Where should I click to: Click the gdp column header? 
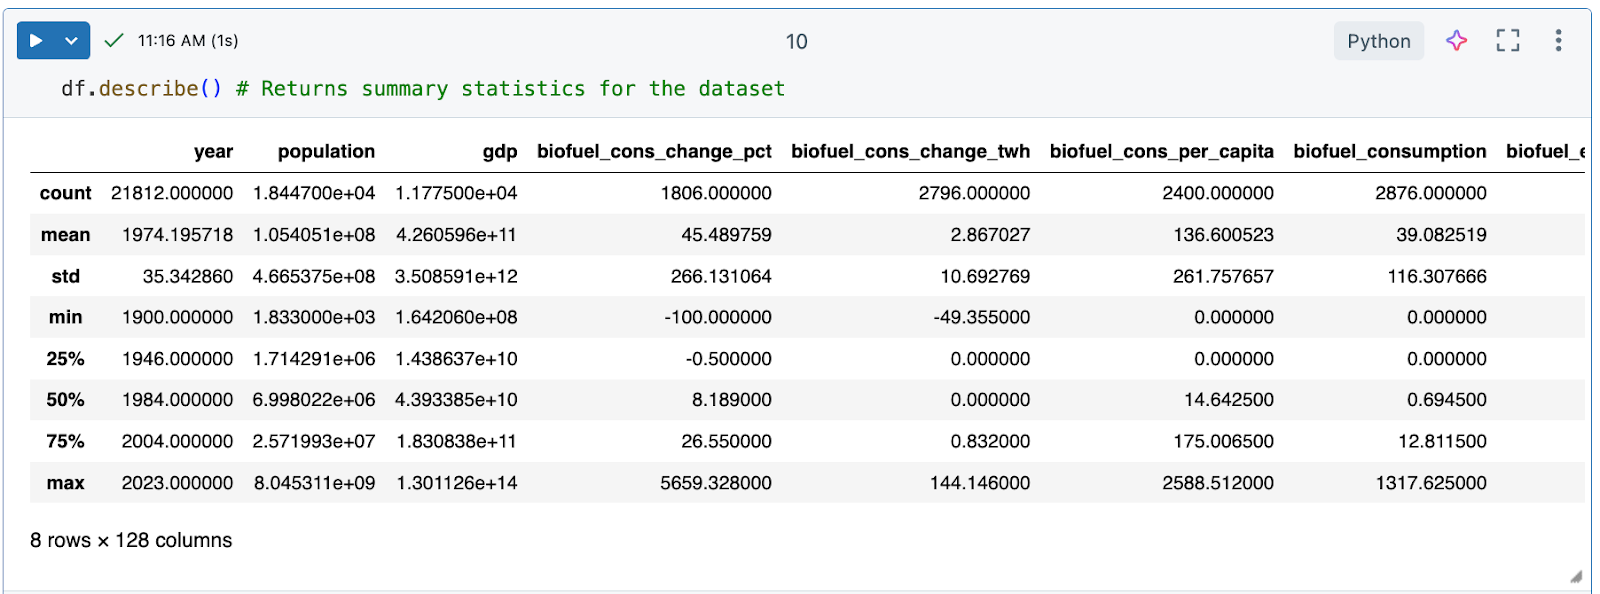(x=500, y=152)
